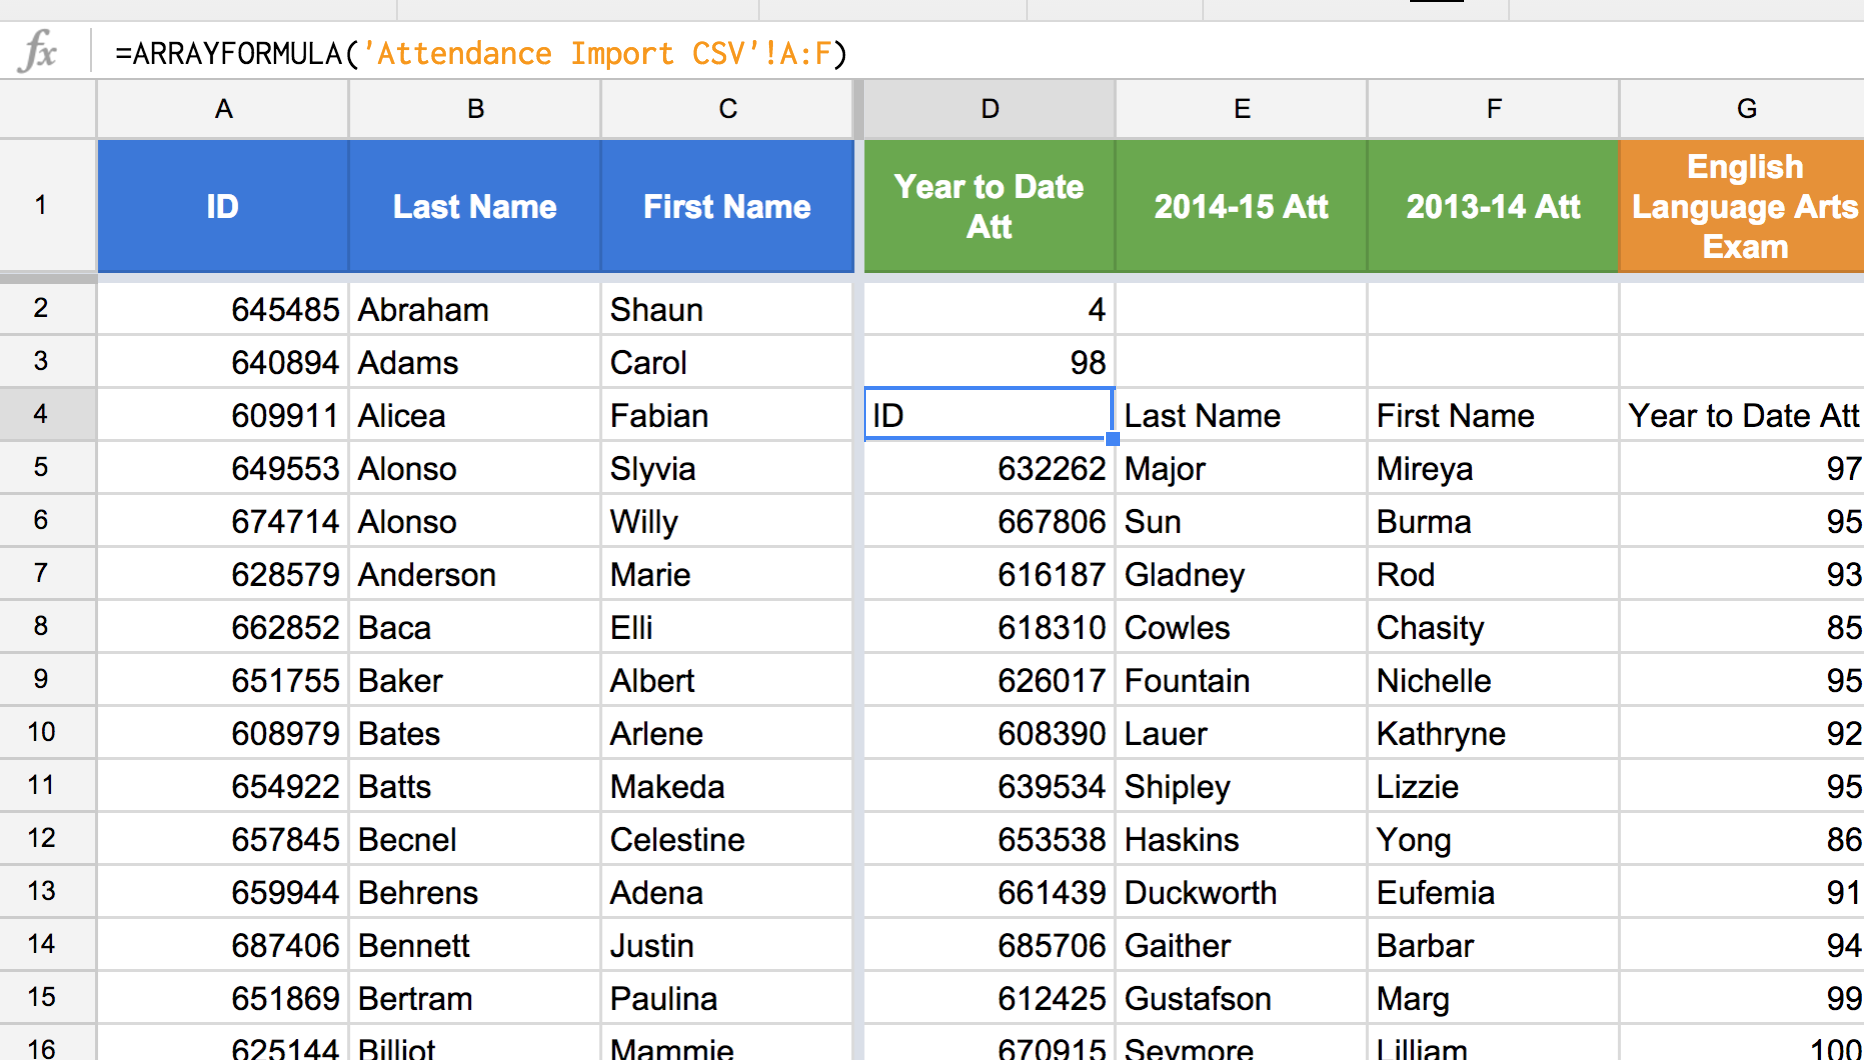Select cell with ID 632262
This screenshot has width=1864, height=1060.
pos(989,468)
